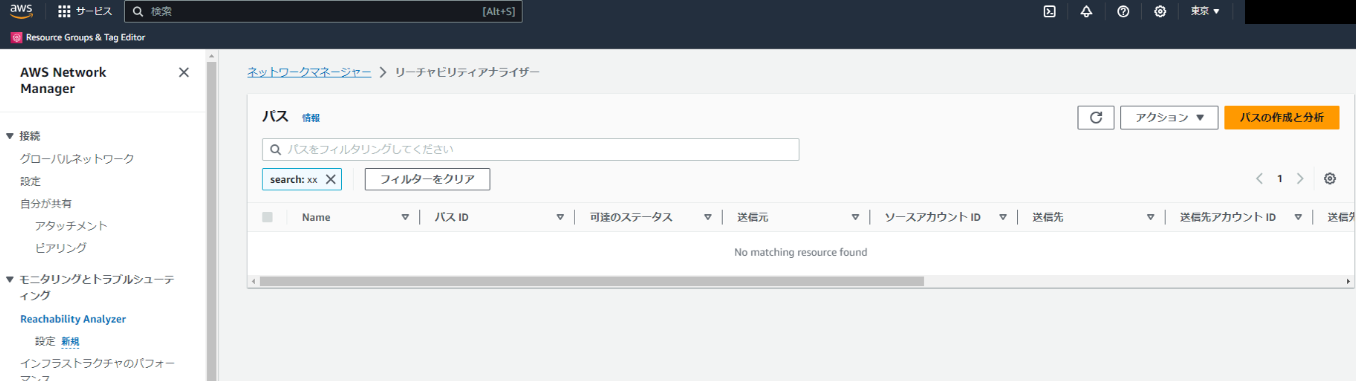The height and width of the screenshot is (381, 1356).
Task: Sort by 送信元 column
Action: point(855,217)
